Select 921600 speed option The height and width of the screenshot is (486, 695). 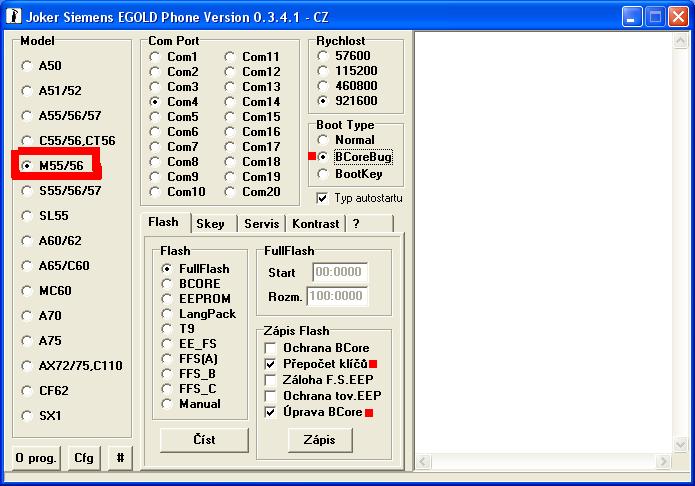[x=323, y=101]
